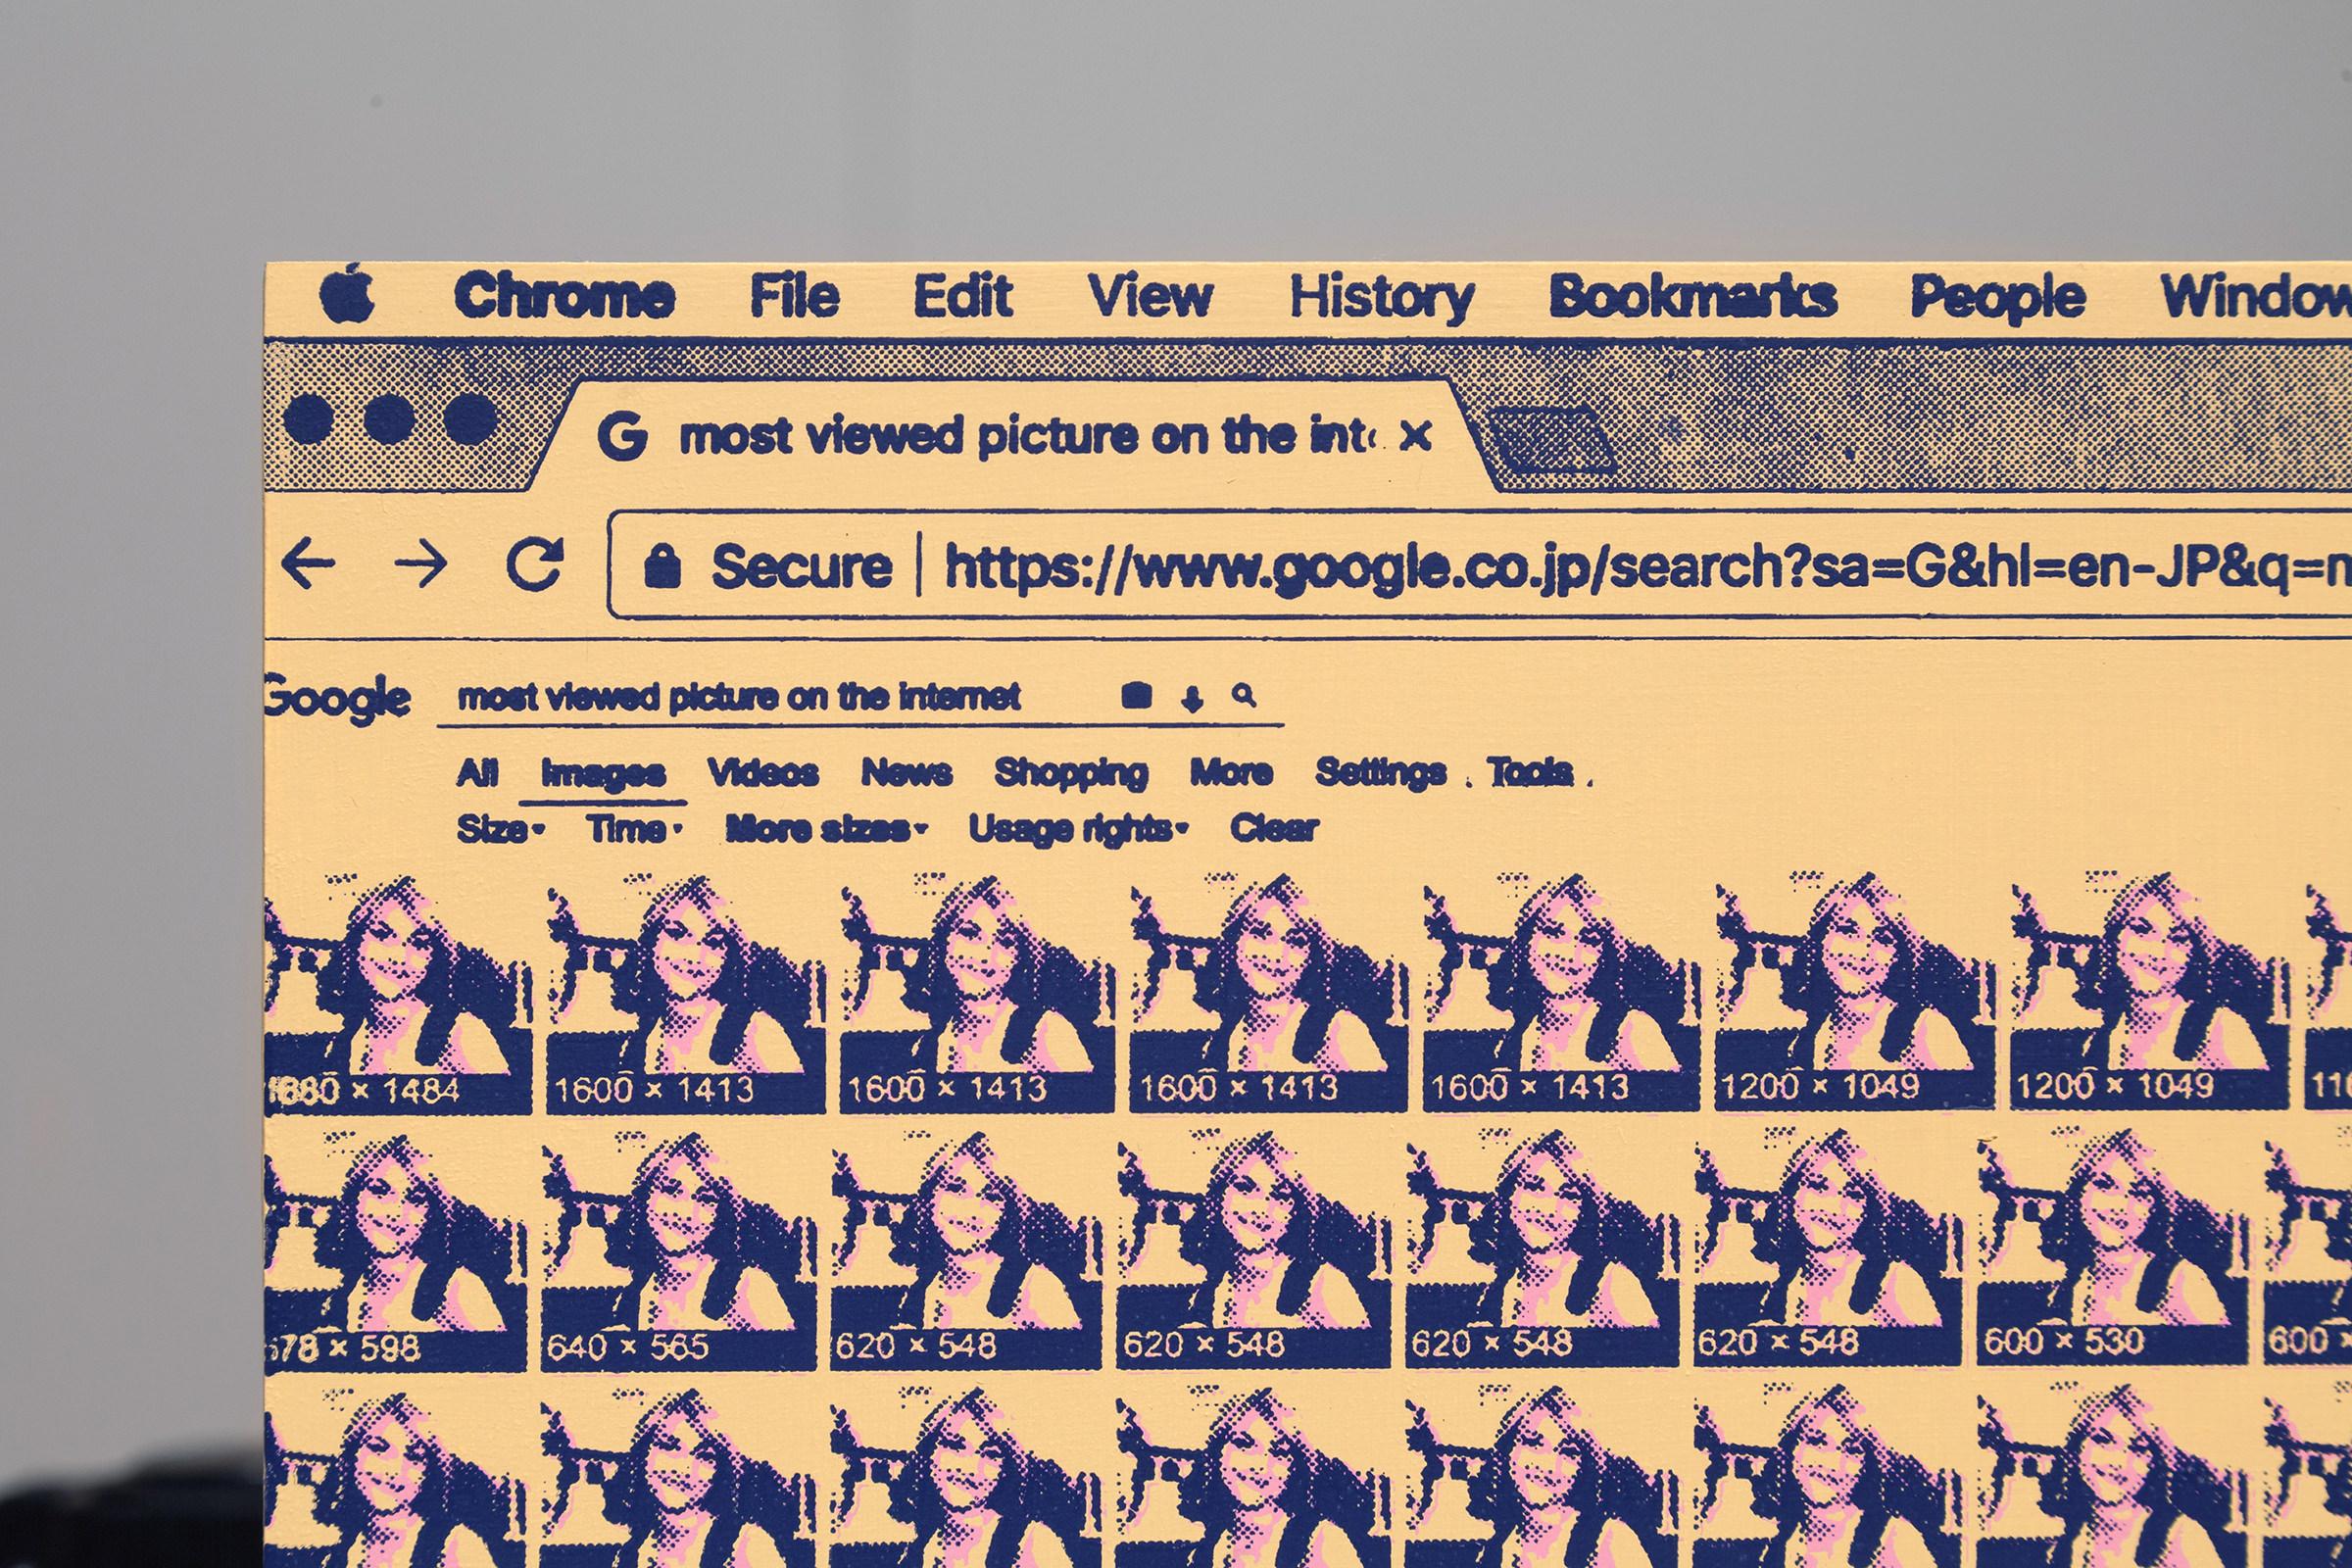Open the Chrome application menu

(564, 297)
